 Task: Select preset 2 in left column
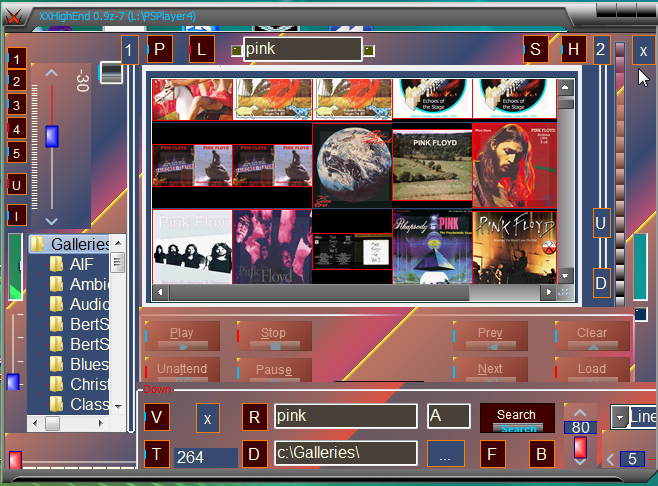pos(17,81)
